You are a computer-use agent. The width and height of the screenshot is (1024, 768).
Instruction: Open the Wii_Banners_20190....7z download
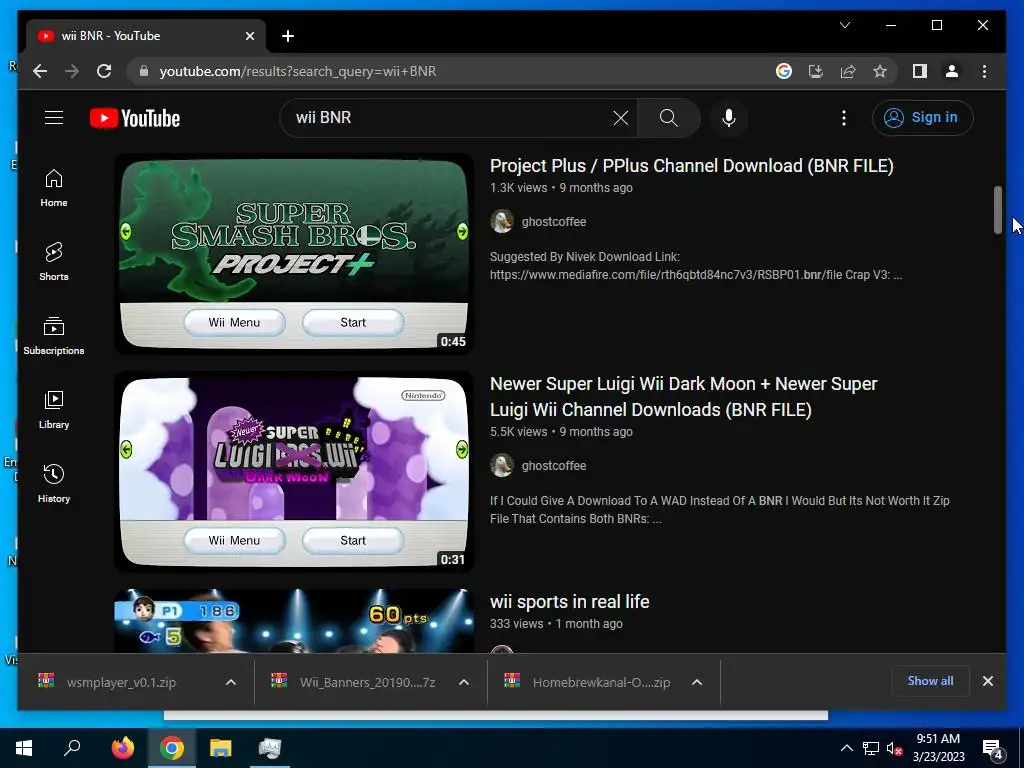(367, 682)
